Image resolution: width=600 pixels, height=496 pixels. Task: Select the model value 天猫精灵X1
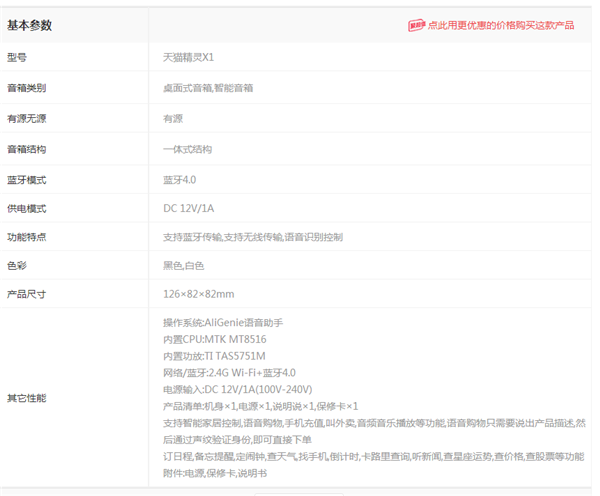(189, 57)
